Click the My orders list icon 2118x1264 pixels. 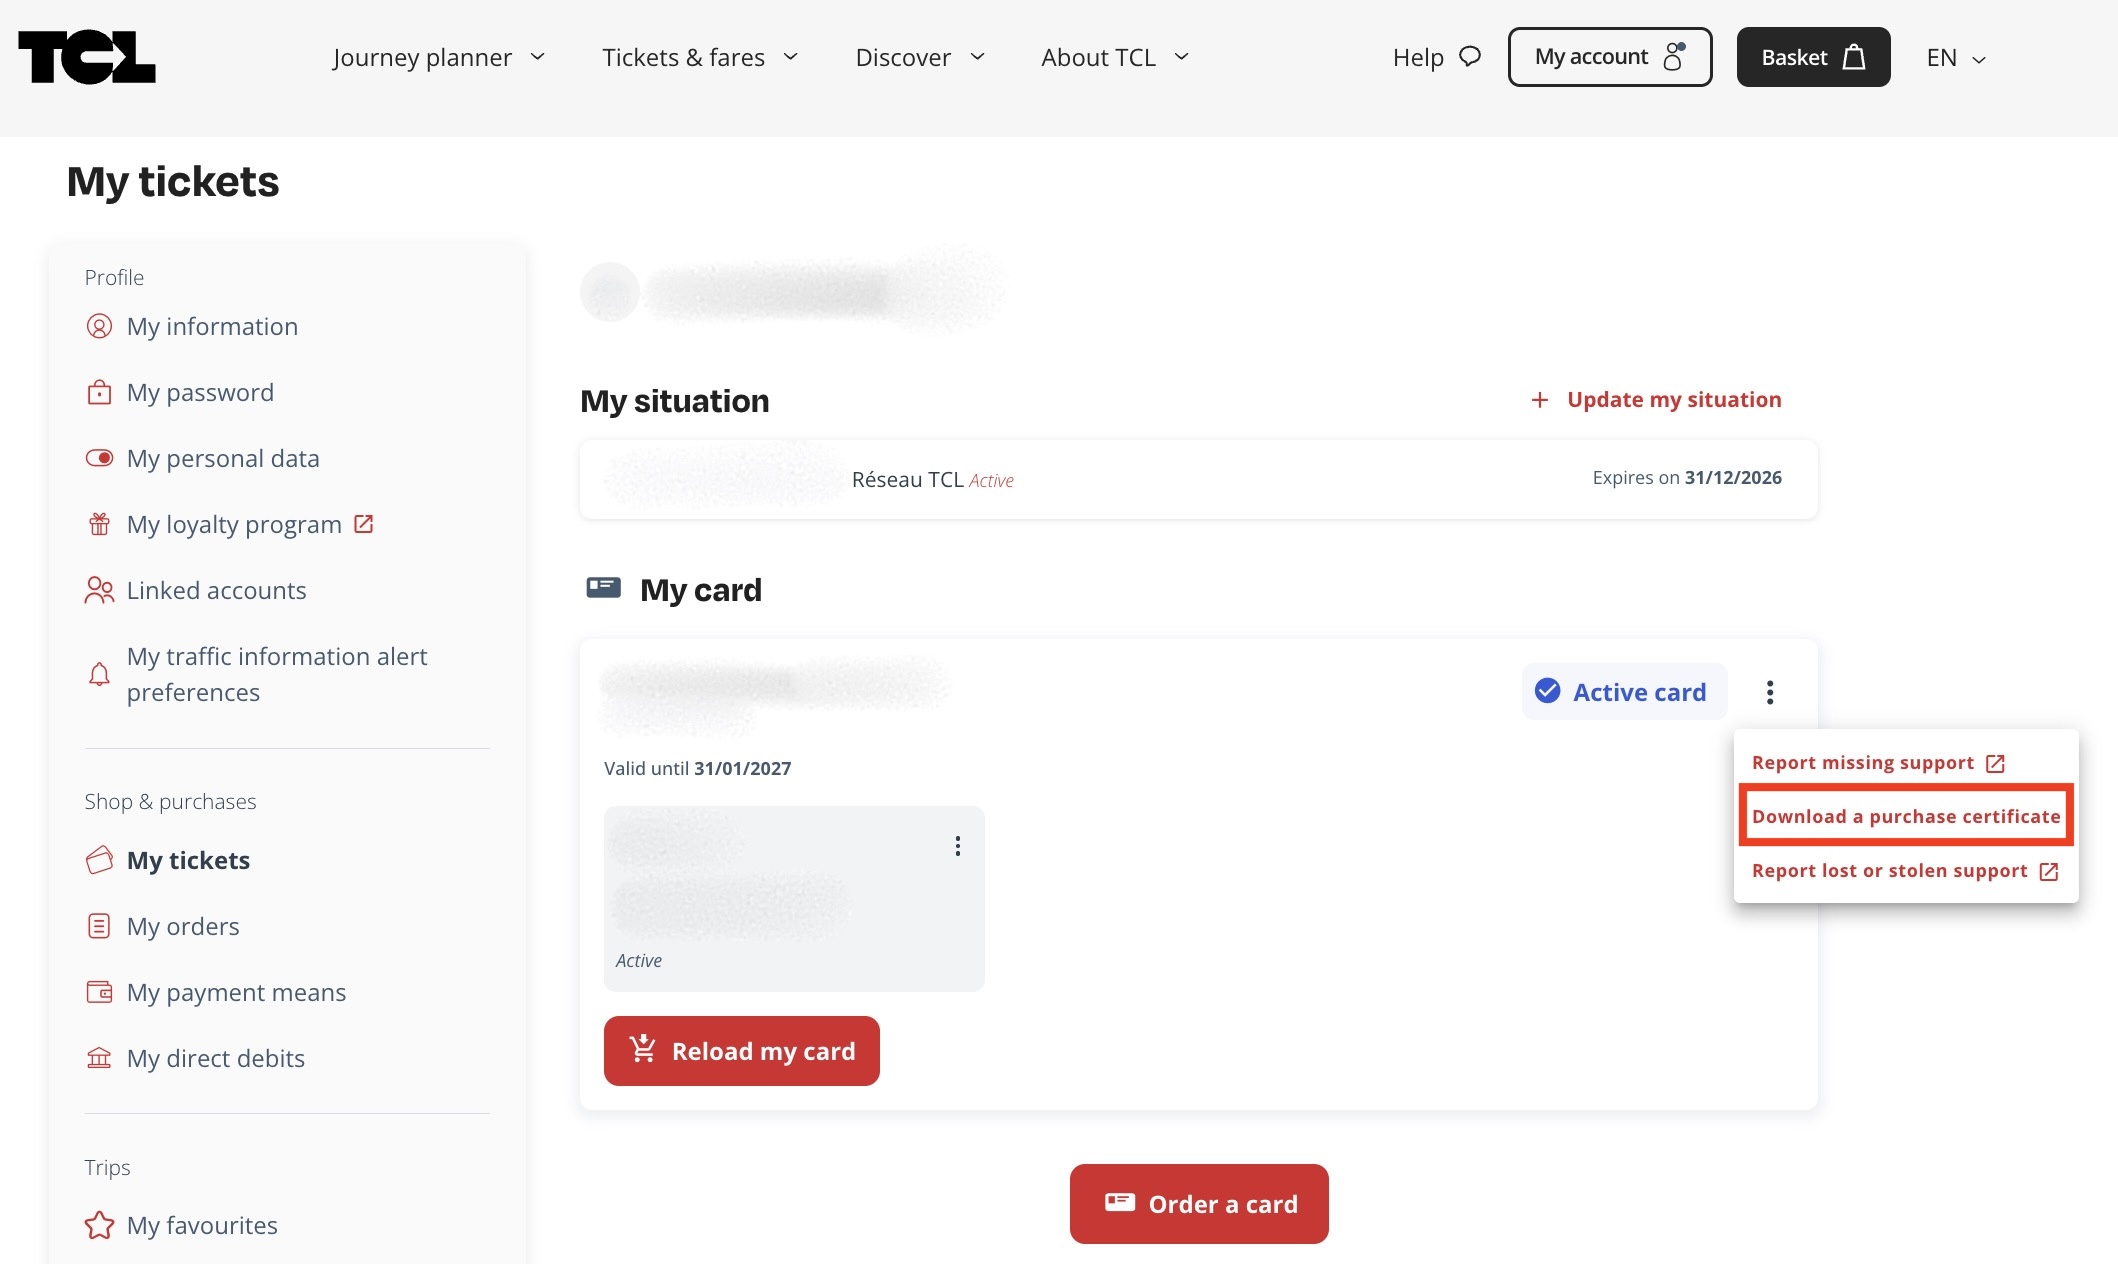click(x=99, y=926)
